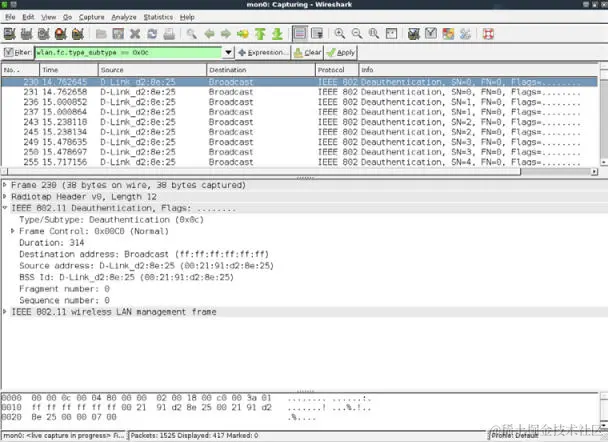This screenshot has width=608, height=442.
Task: Expand Radiotap Header v0 node
Action: (5, 197)
